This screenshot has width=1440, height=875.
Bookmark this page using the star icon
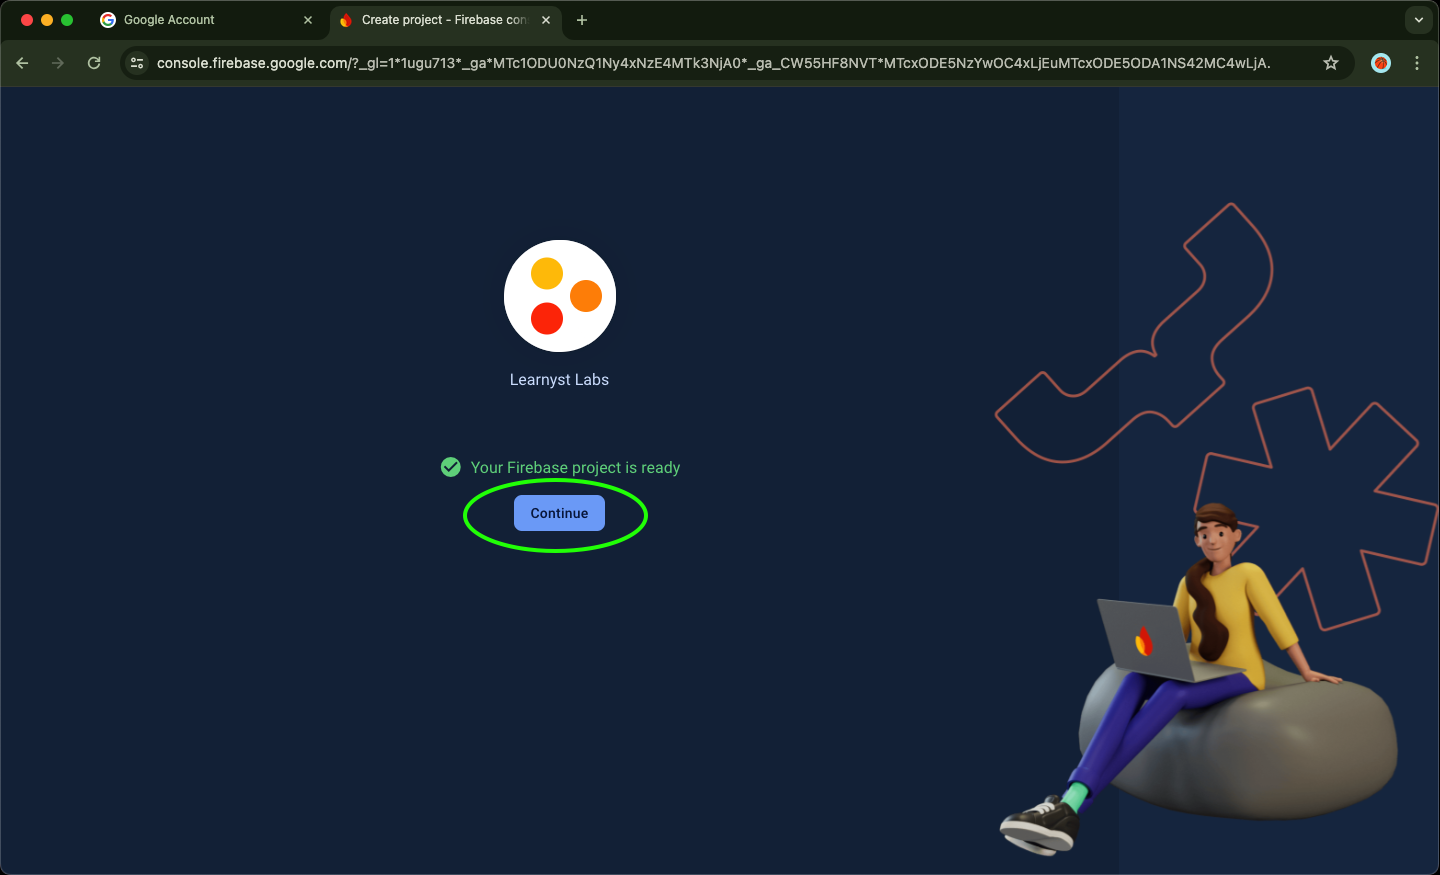[x=1331, y=62]
